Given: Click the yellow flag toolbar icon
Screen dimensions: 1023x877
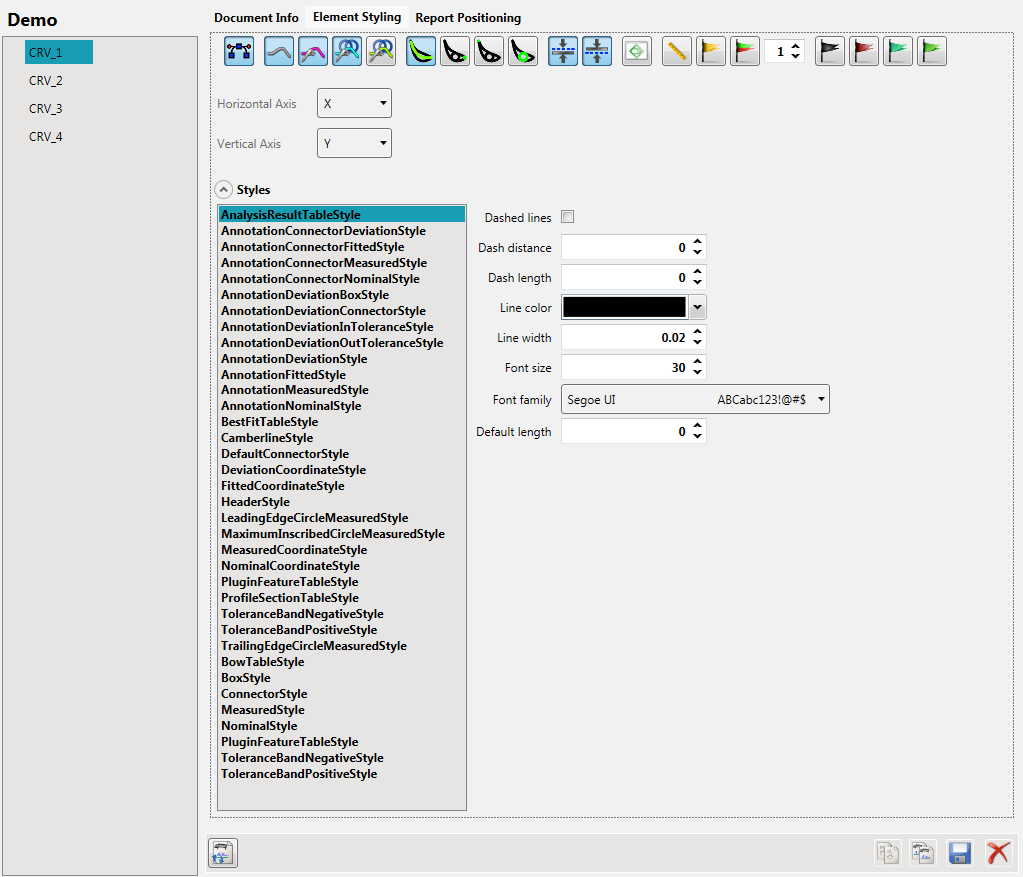Looking at the screenshot, I should 711,51.
